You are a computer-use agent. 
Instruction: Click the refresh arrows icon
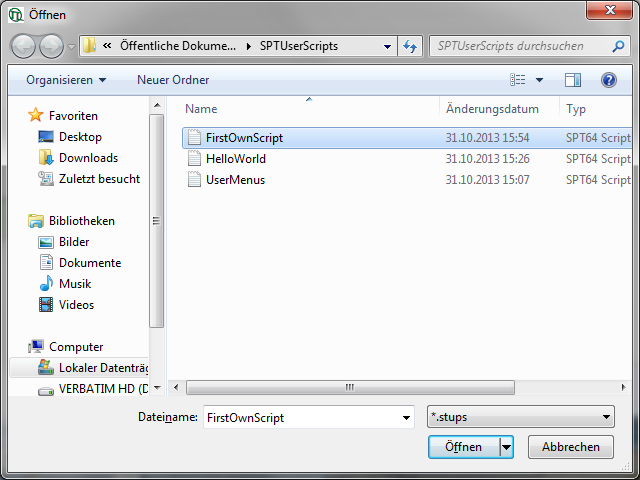[x=409, y=46]
